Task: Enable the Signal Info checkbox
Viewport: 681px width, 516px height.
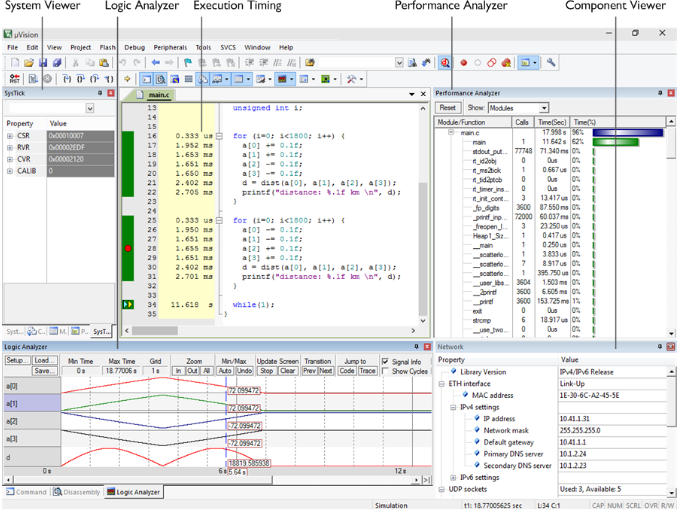Action: pos(386,362)
